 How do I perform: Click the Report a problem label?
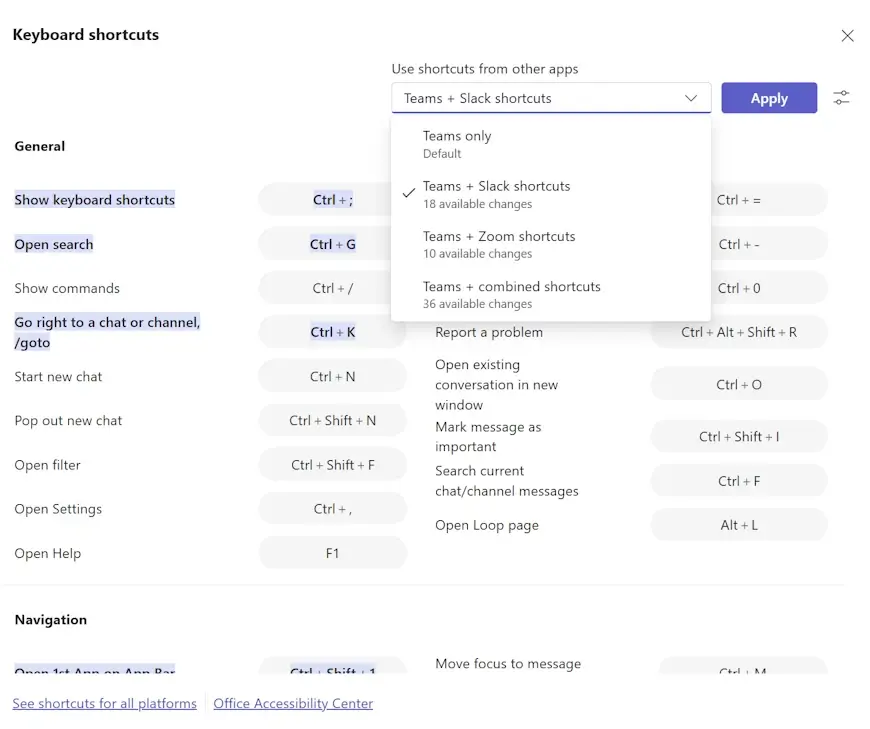(489, 332)
